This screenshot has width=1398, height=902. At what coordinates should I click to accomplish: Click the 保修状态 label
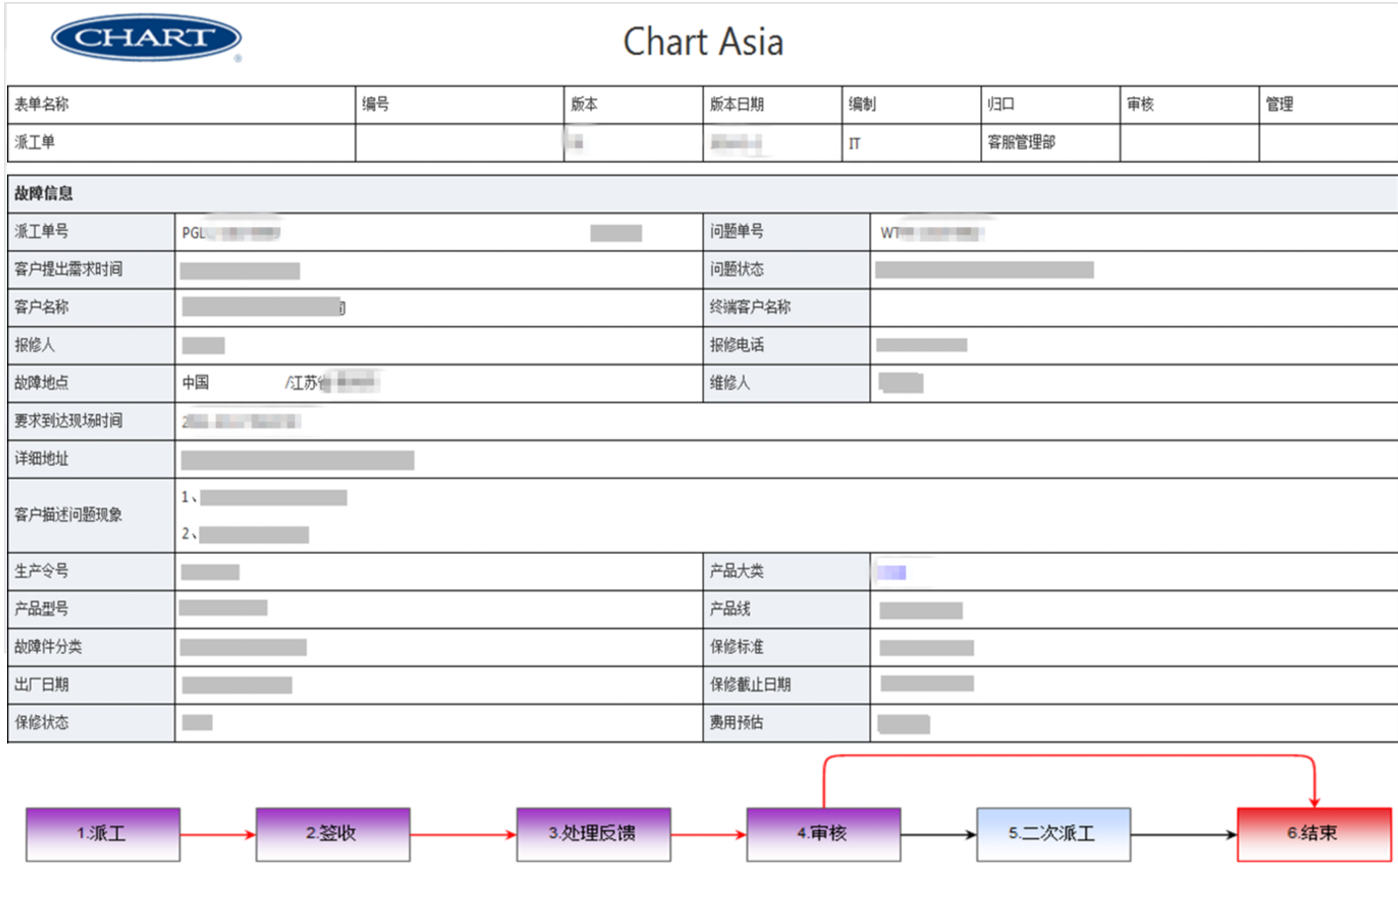pos(41,724)
